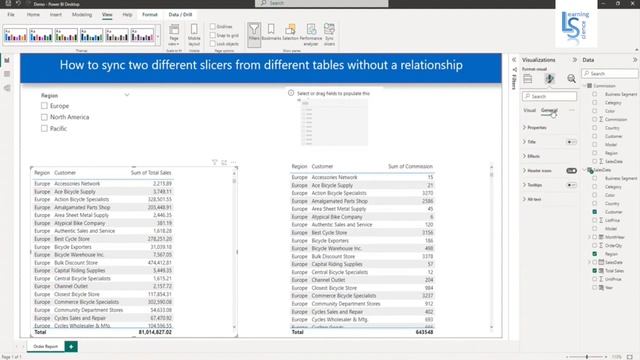Click Focus mode icon above sales table
Screen dimensions: 640x360
pos(224,162)
